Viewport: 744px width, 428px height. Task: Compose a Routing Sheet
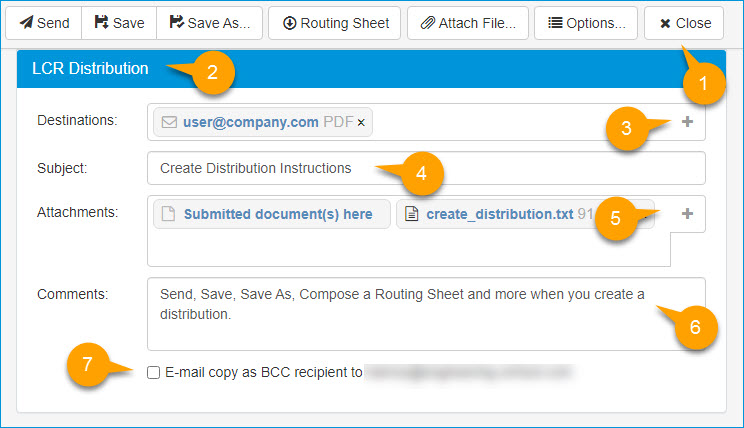coord(335,23)
